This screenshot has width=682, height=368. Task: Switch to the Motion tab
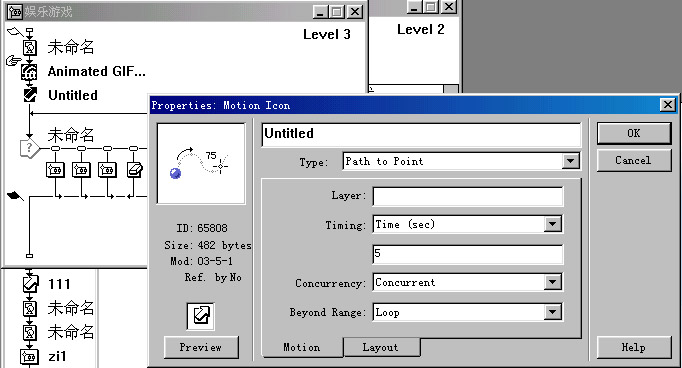click(x=301, y=348)
